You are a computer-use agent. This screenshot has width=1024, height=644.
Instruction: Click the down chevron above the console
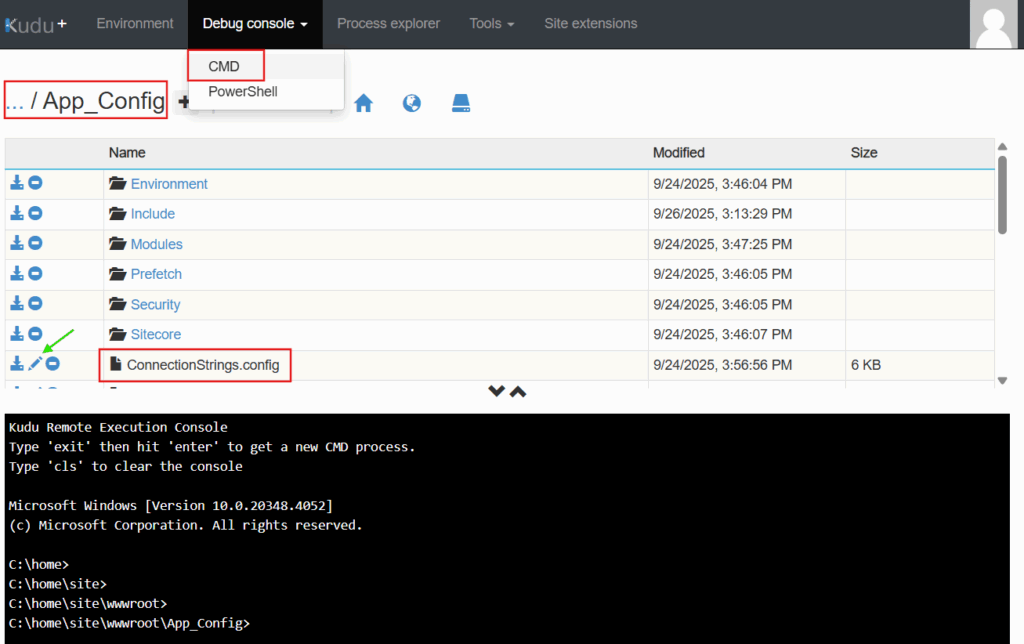tap(496, 391)
